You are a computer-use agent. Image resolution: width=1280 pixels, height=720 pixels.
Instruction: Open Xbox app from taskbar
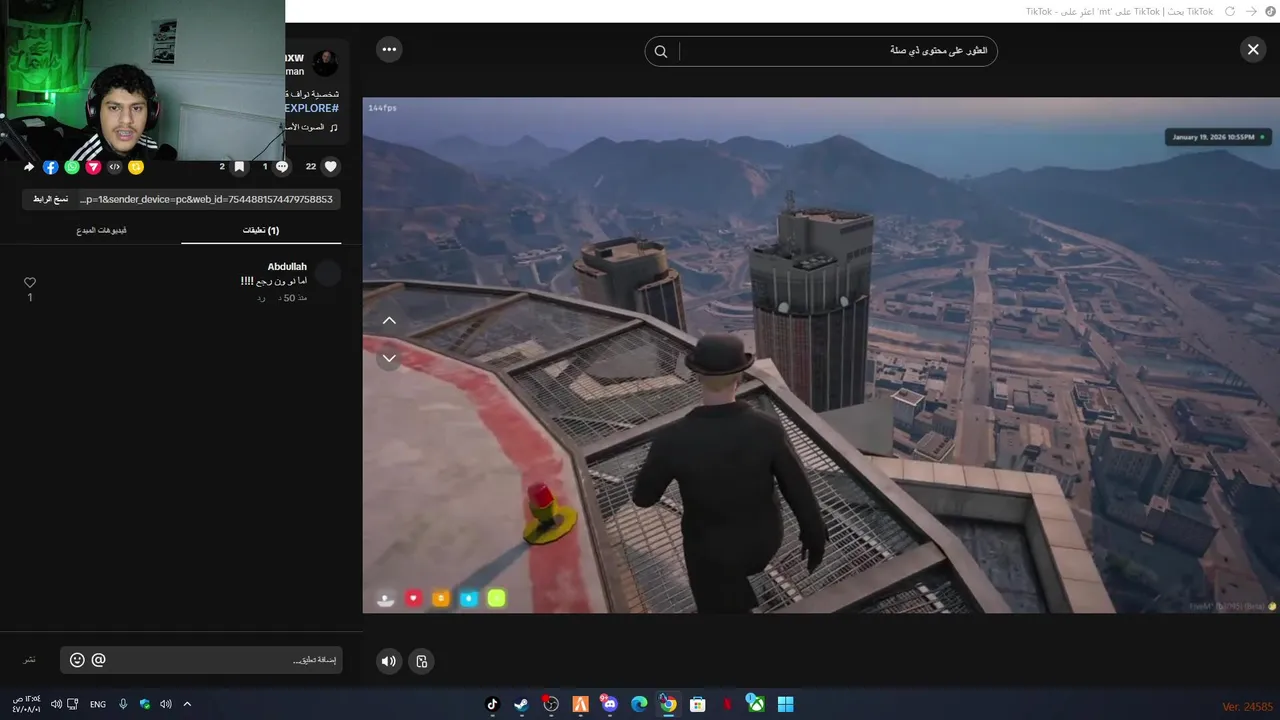pyautogui.click(x=757, y=704)
